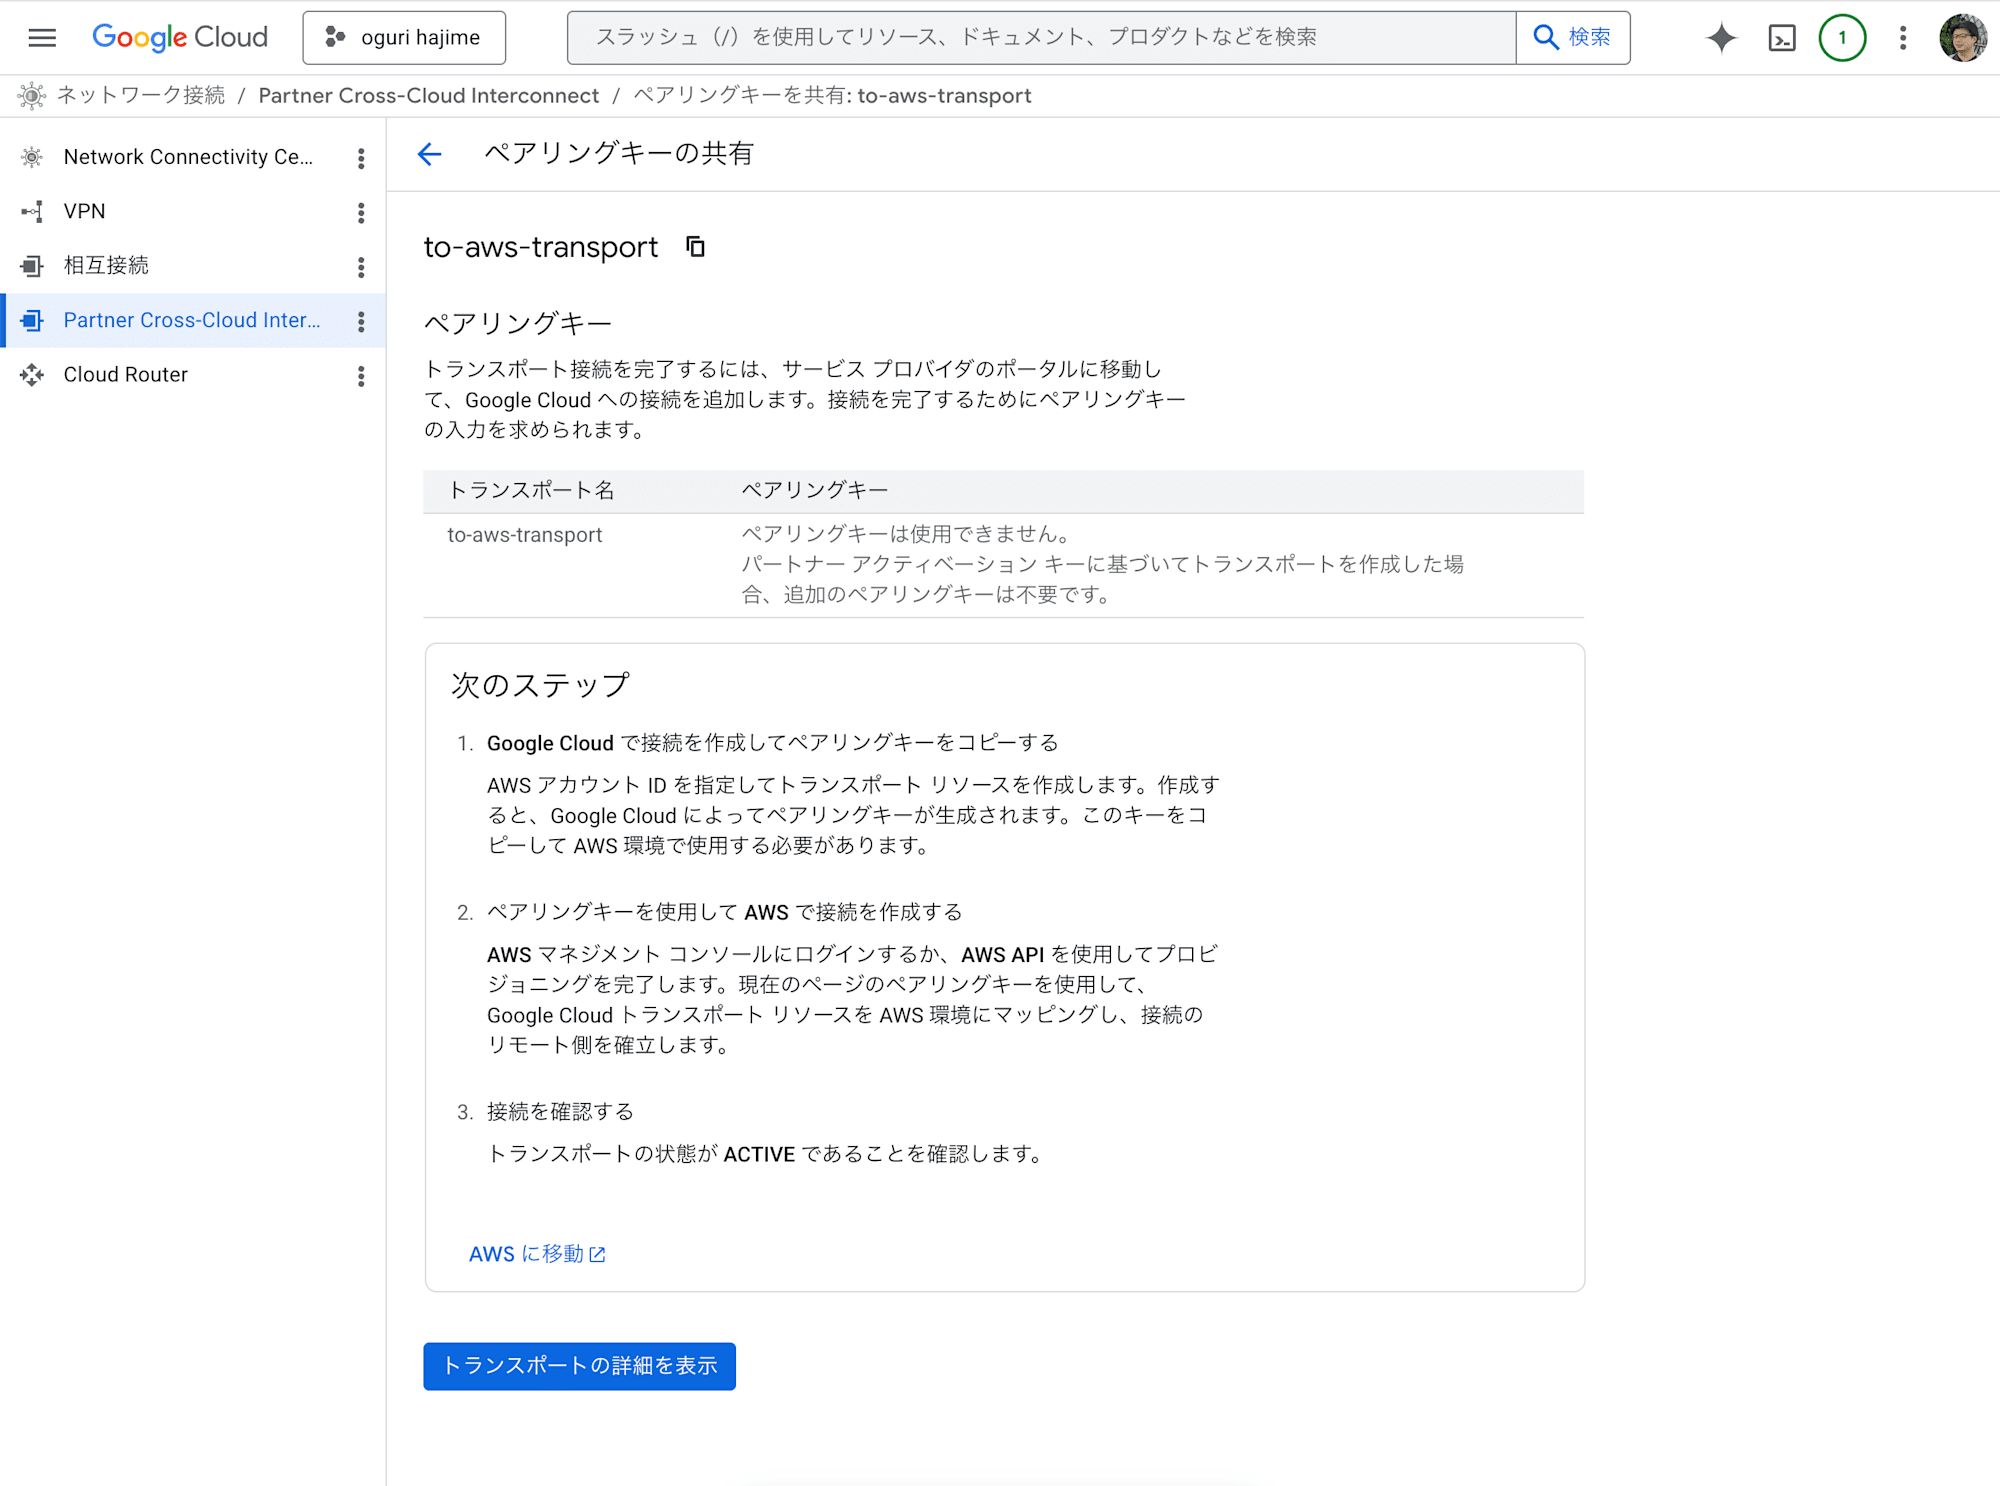Screen dimensions: 2000x1486
Task: Click the トランスポートの詳細を表示 button
Action: (579, 1365)
